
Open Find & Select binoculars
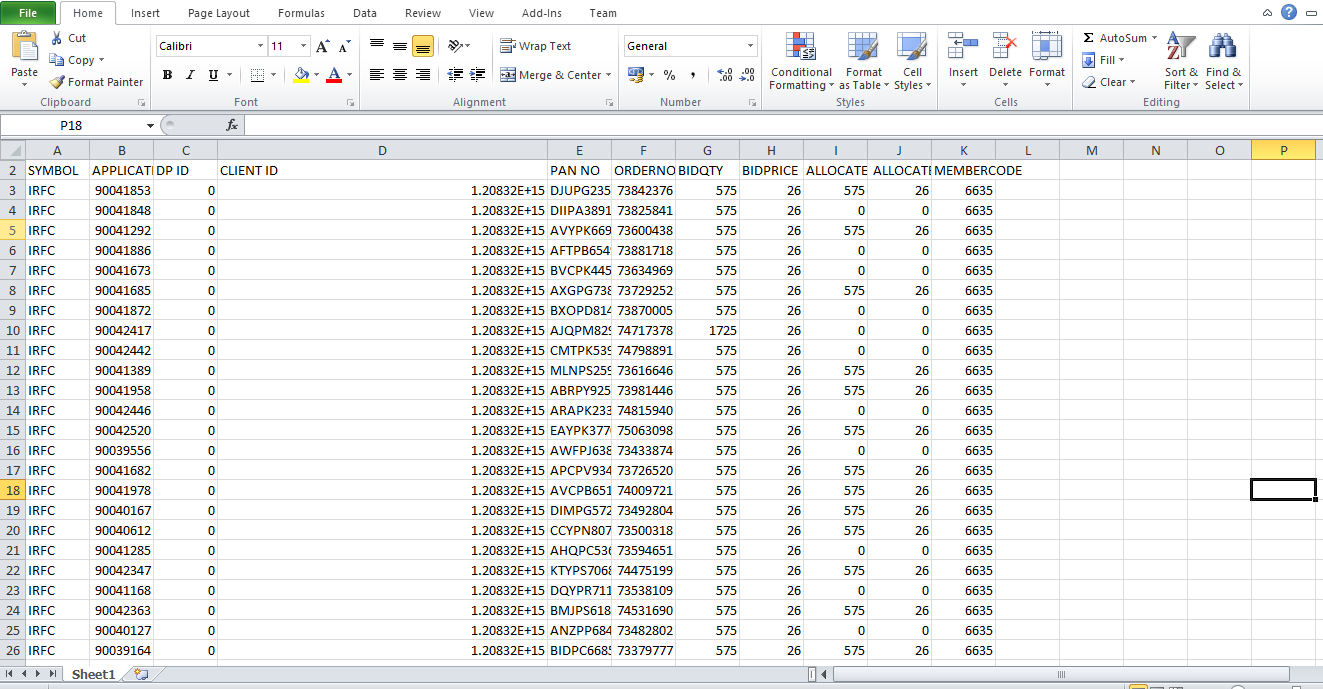(1223, 61)
